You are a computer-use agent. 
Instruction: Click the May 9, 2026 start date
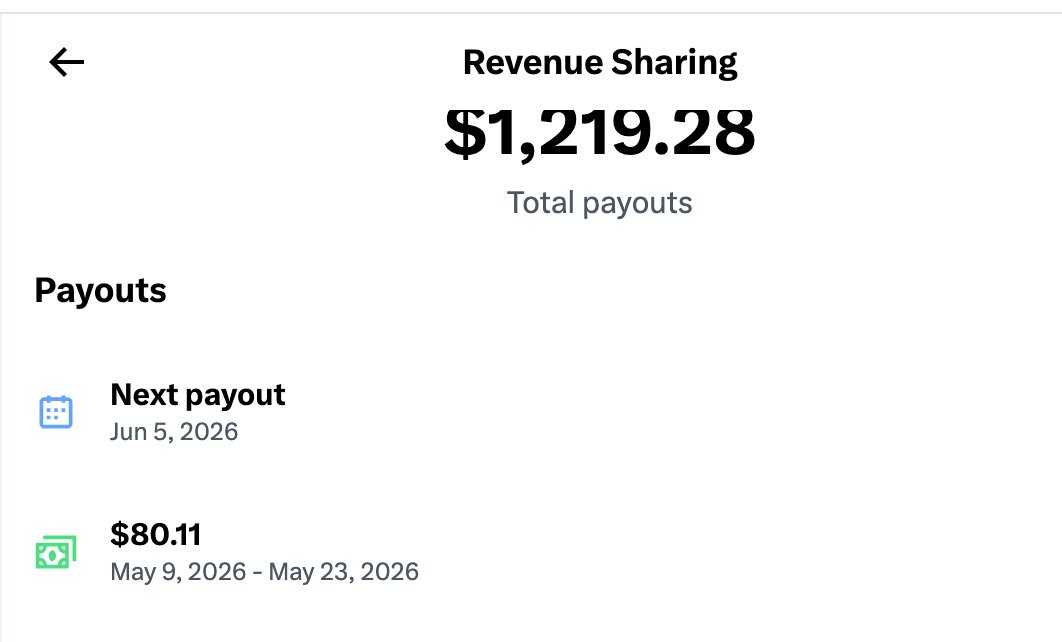[x=178, y=572]
